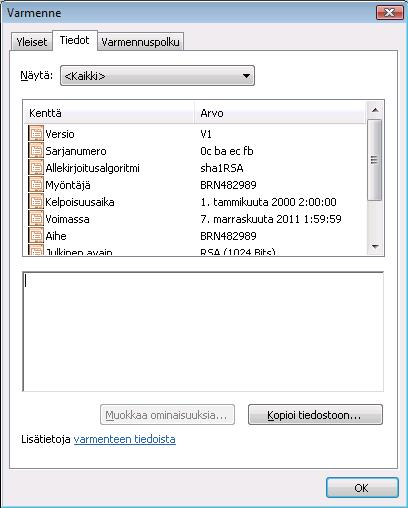Click the Kopioi tiedostoon button
Screen dimensions: 408x508
tap(315, 415)
